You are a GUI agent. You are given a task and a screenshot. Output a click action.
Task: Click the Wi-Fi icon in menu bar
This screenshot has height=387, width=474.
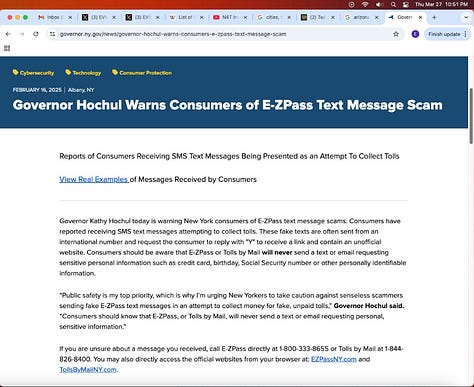tap(365, 4)
